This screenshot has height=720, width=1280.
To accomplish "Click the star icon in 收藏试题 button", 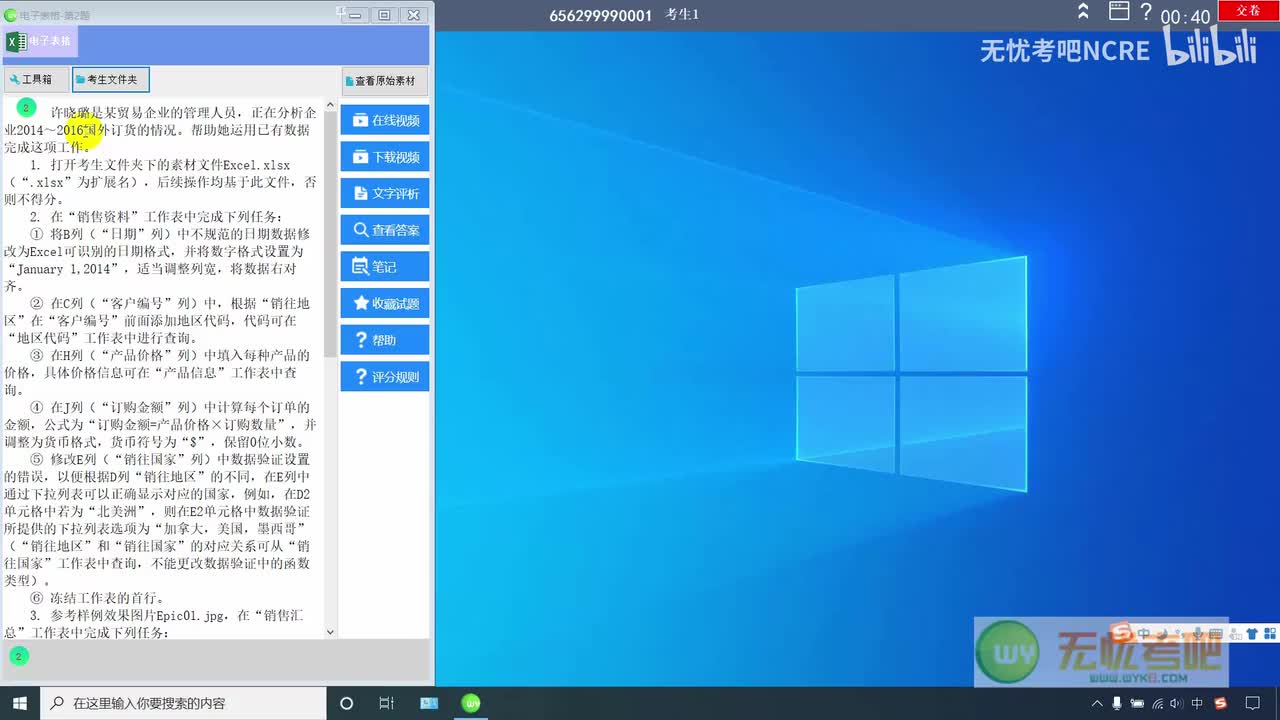I will [x=360, y=303].
